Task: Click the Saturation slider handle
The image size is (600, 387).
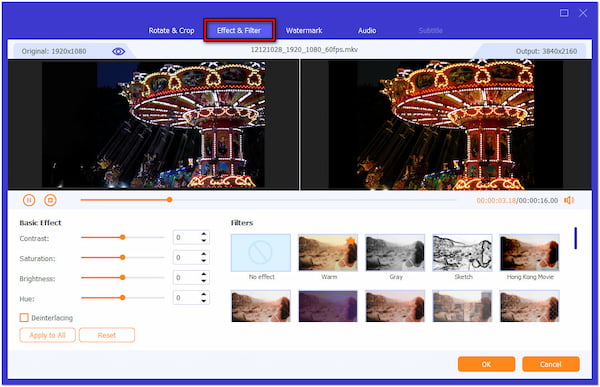Action: (122, 258)
